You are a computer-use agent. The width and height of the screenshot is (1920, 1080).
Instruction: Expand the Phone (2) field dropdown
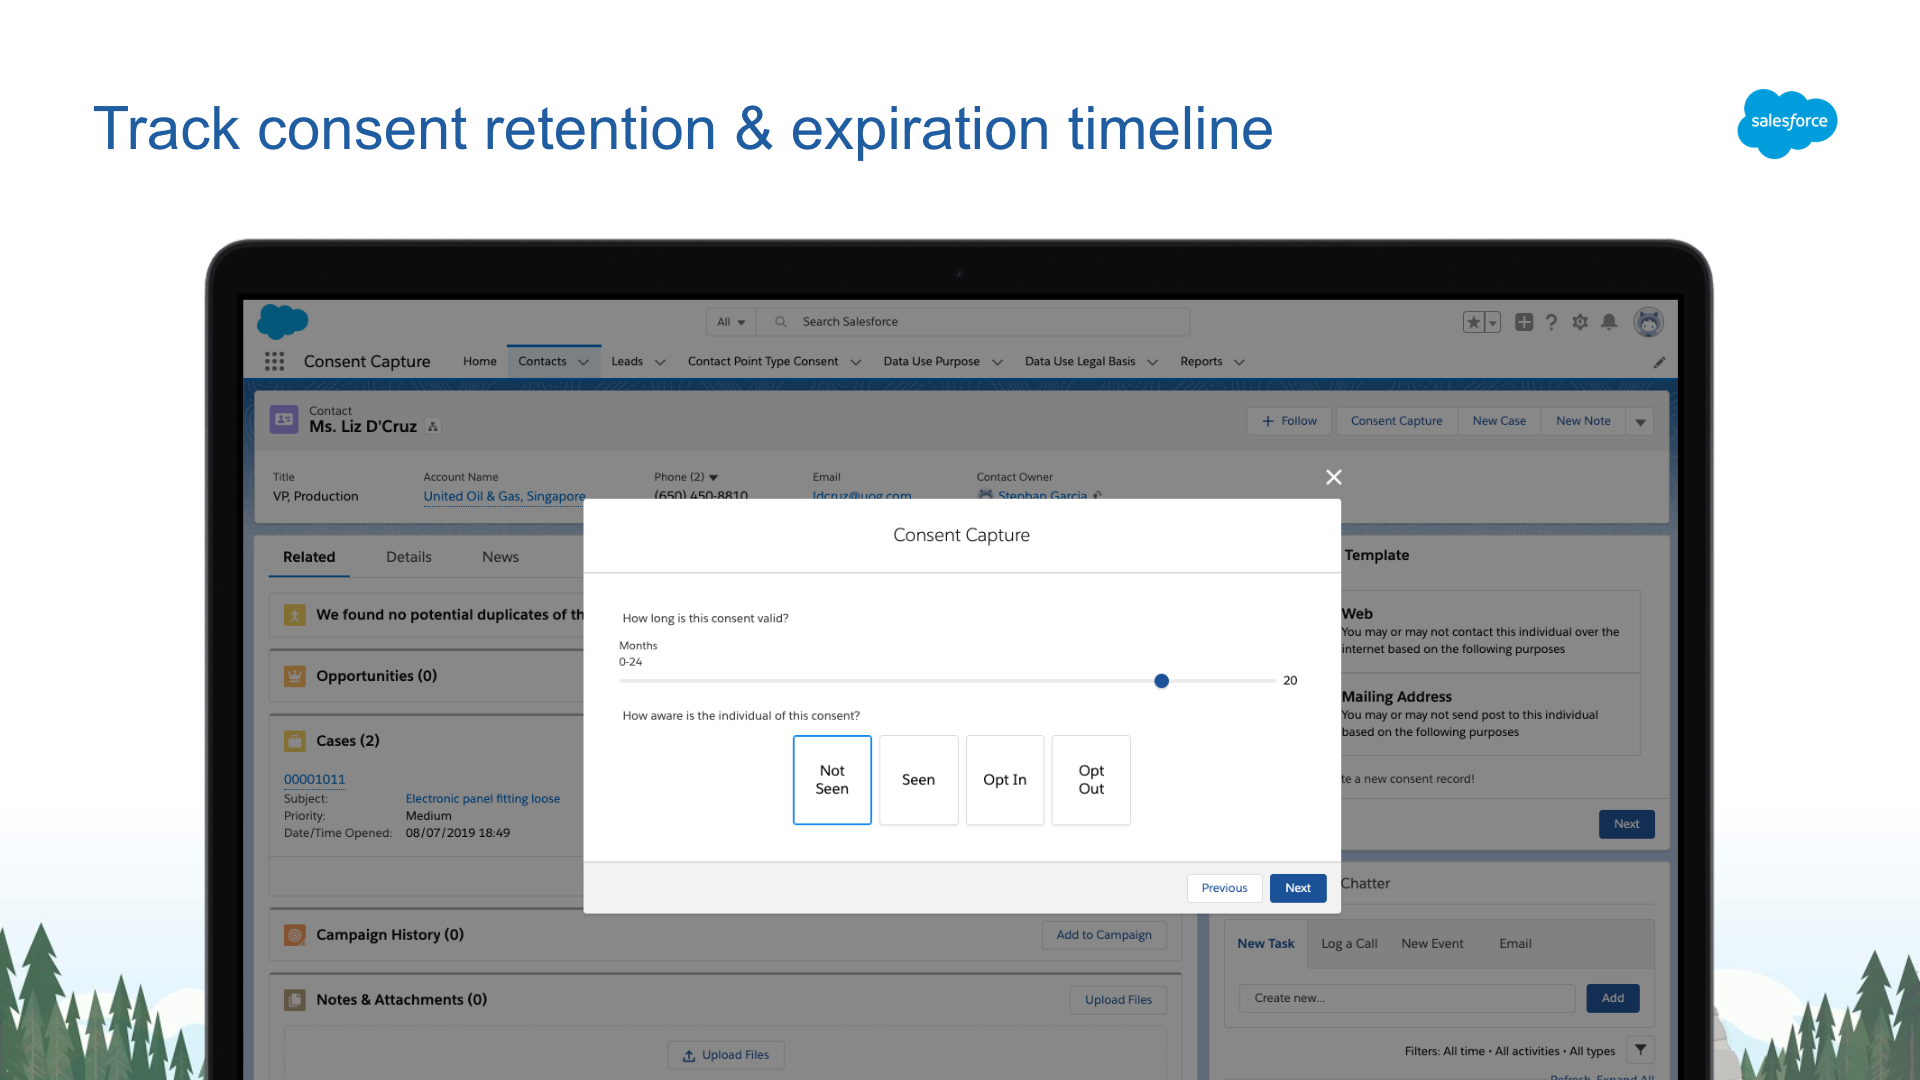(713, 477)
